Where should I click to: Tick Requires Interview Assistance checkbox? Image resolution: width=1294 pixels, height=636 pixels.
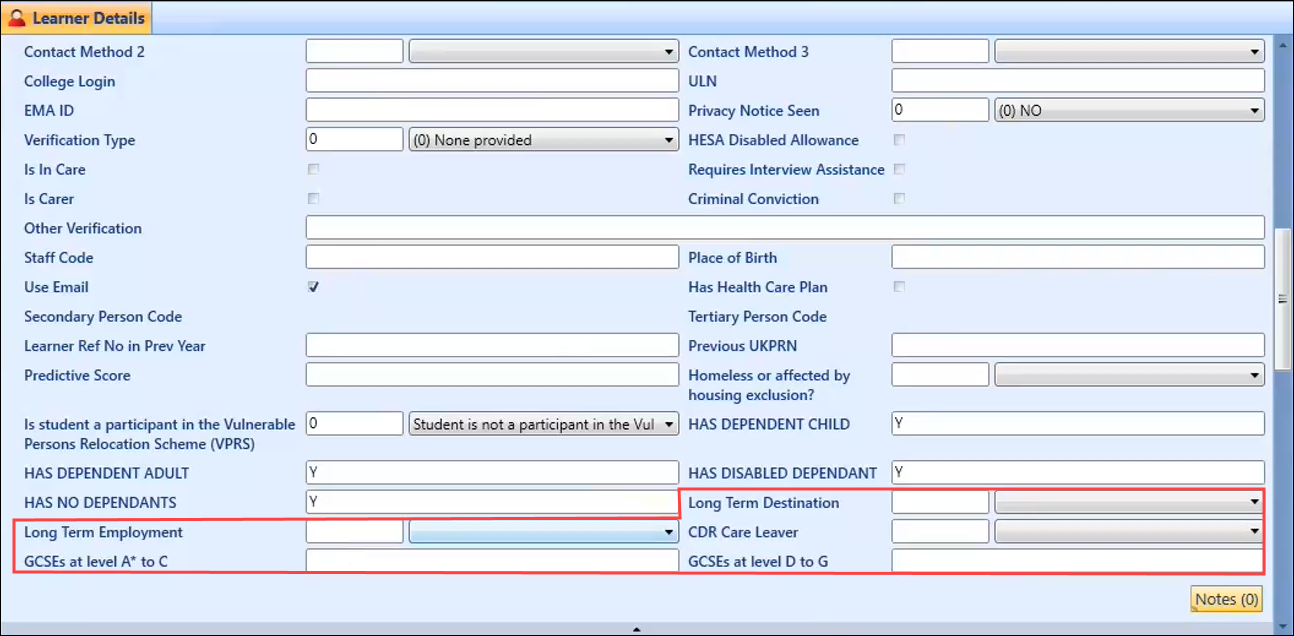[899, 169]
